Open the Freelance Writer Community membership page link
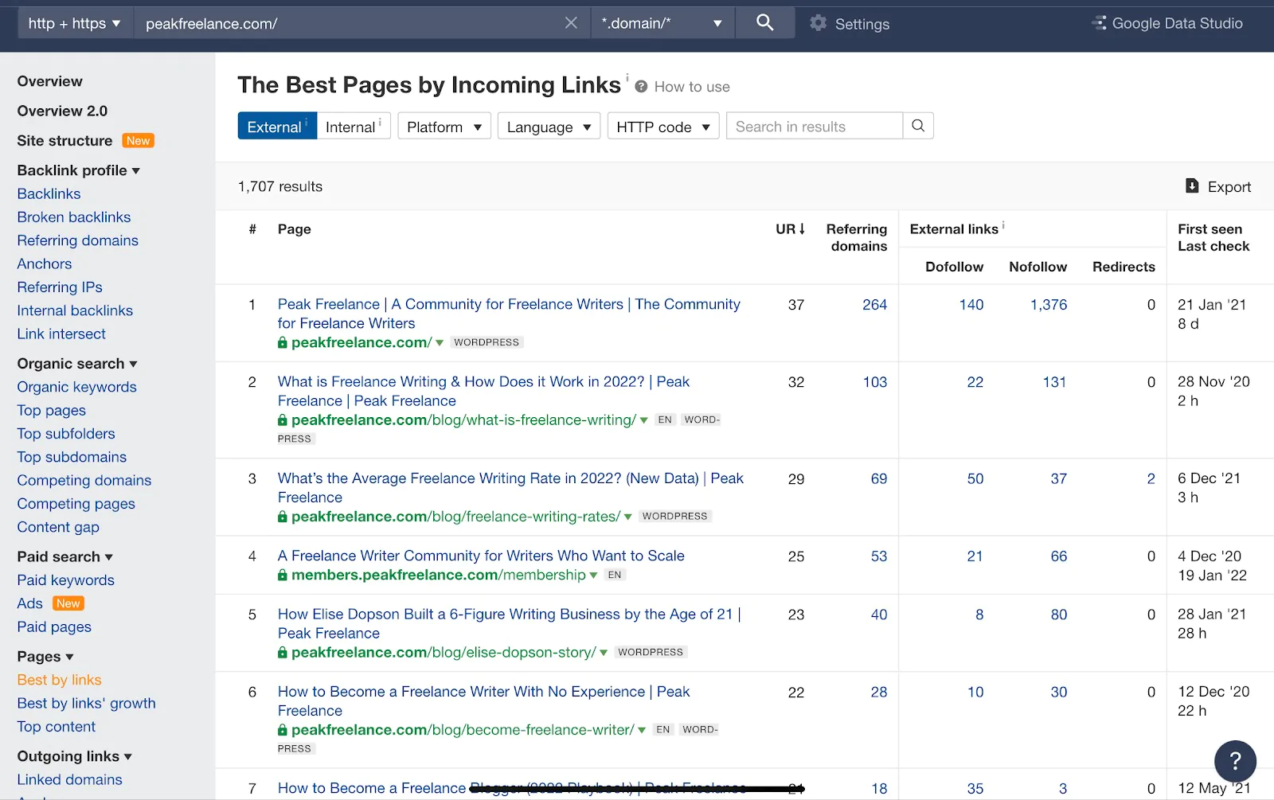 [481, 556]
